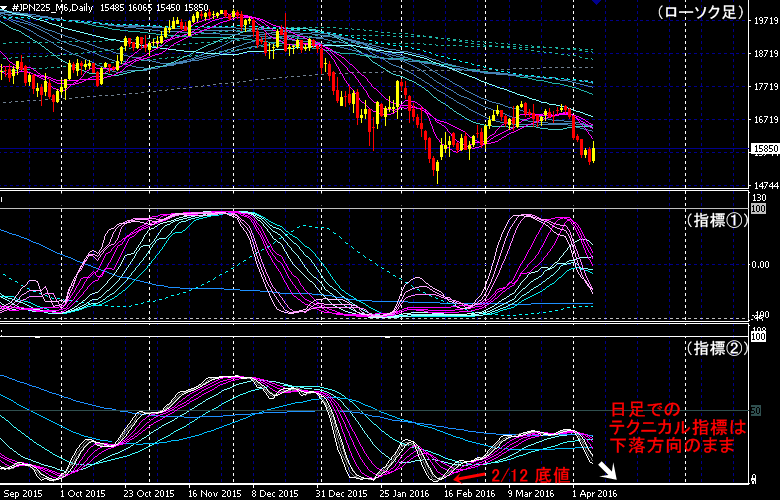Click the 25 Jan 2016 date label
The image size is (780, 500).
coord(405,494)
